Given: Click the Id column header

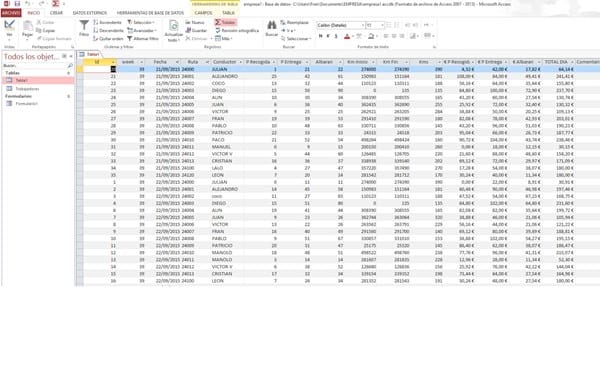Looking at the screenshot, I should point(100,62).
